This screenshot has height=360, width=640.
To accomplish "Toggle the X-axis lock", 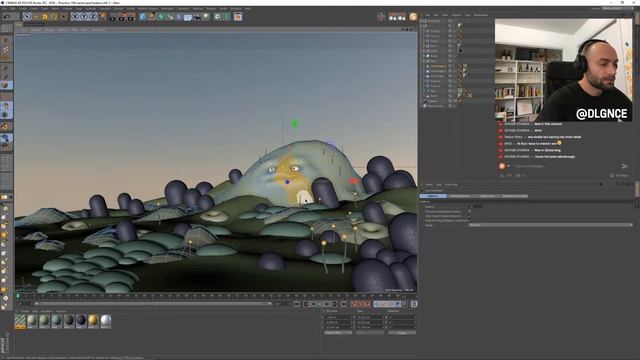I will pyautogui.click(x=75, y=16).
